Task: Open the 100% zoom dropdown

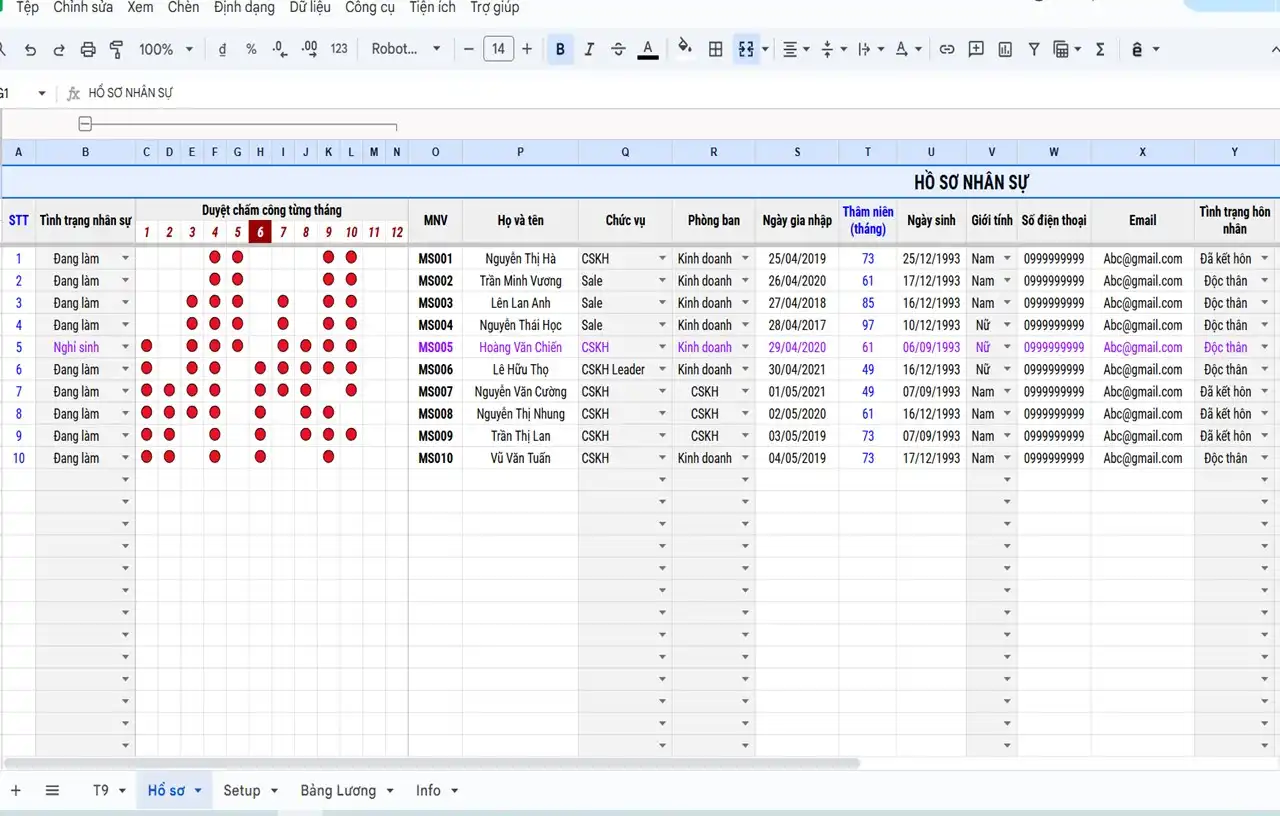Action: tap(166, 49)
